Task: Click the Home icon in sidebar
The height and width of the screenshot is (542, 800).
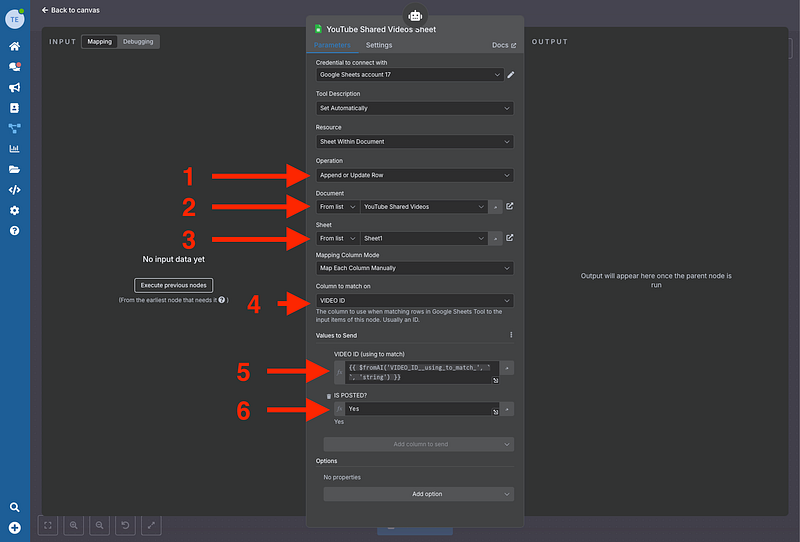Action: point(14,46)
